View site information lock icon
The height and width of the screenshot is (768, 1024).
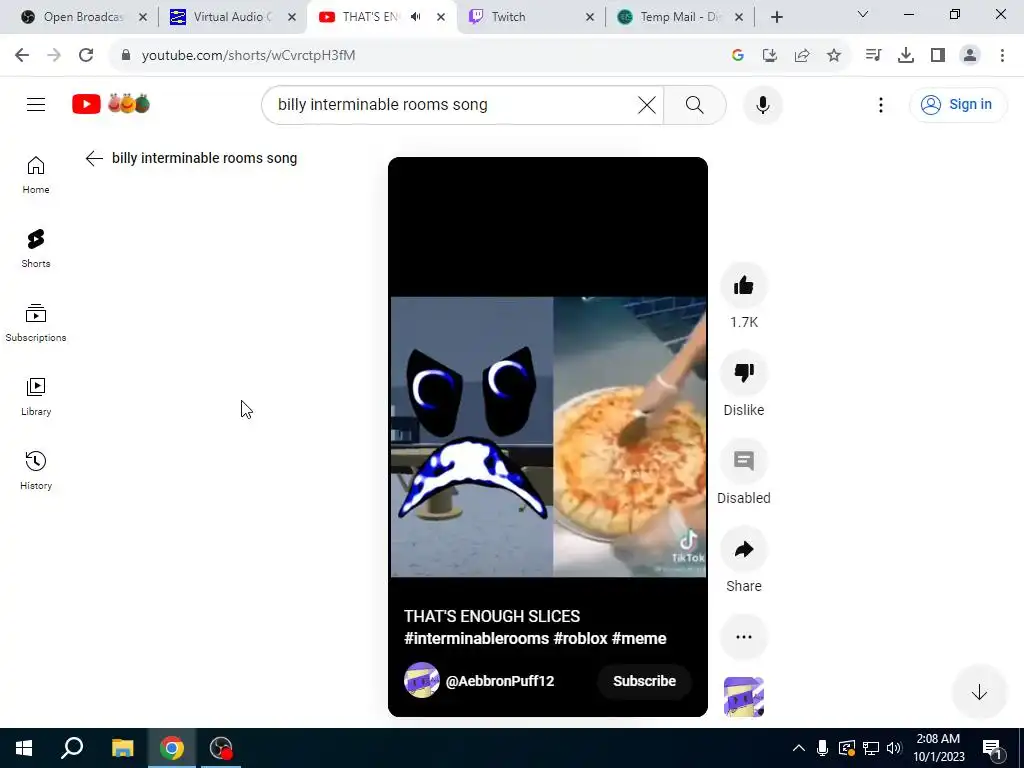126,56
